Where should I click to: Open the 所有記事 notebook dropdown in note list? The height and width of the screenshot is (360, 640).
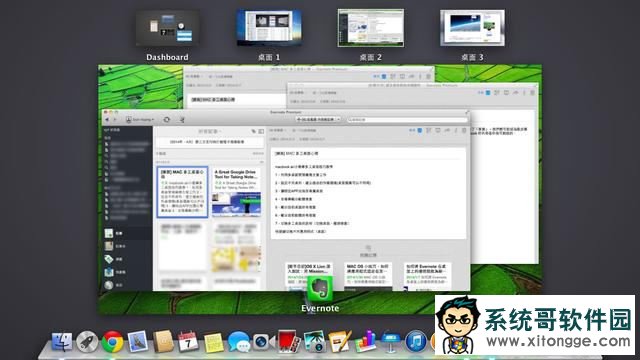point(210,131)
